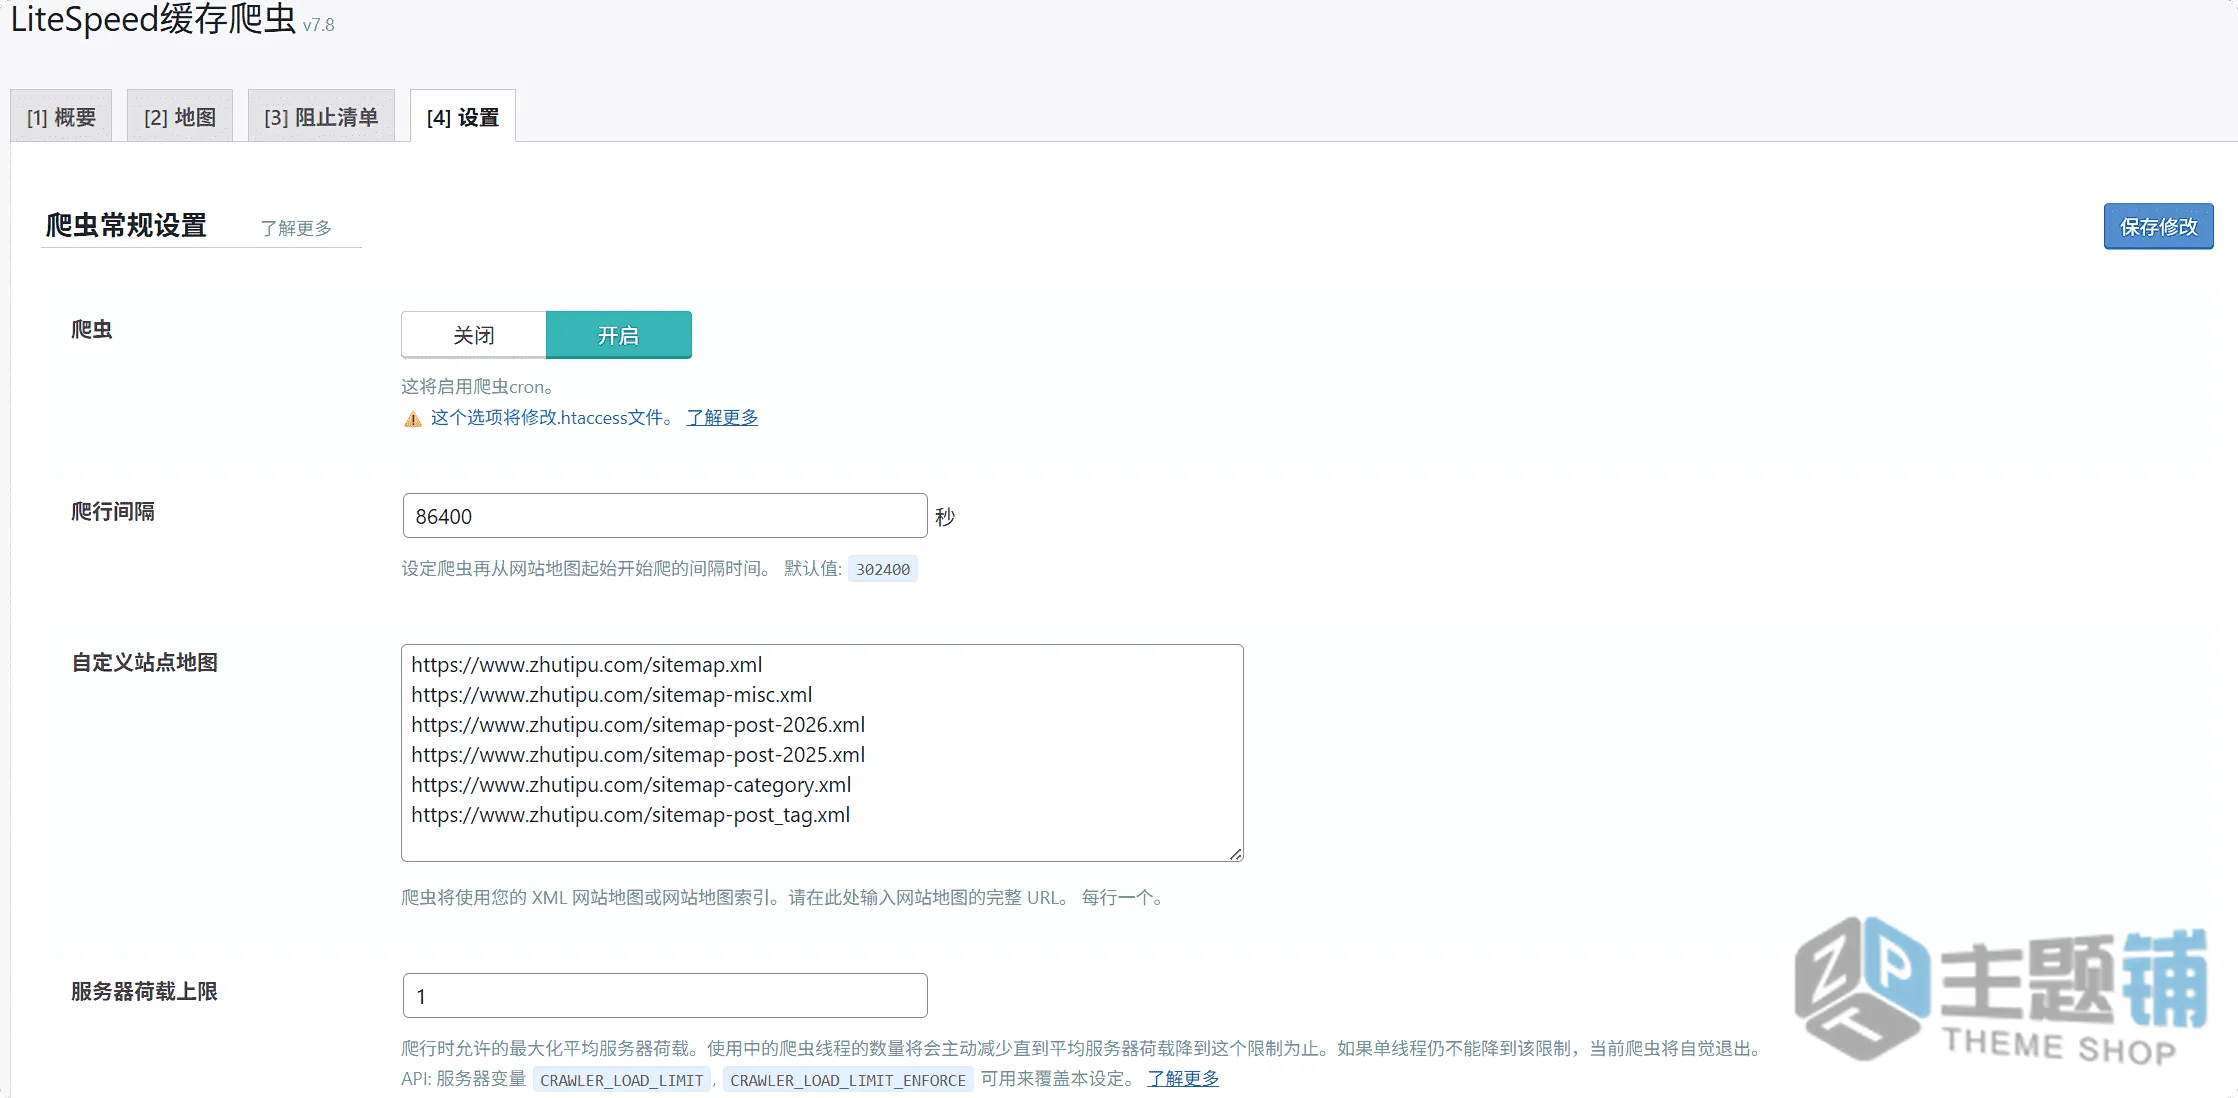Viewport: 2238px width, 1098px height.
Task: Click the sitemap-category.xml line
Action: pyautogui.click(x=631, y=785)
